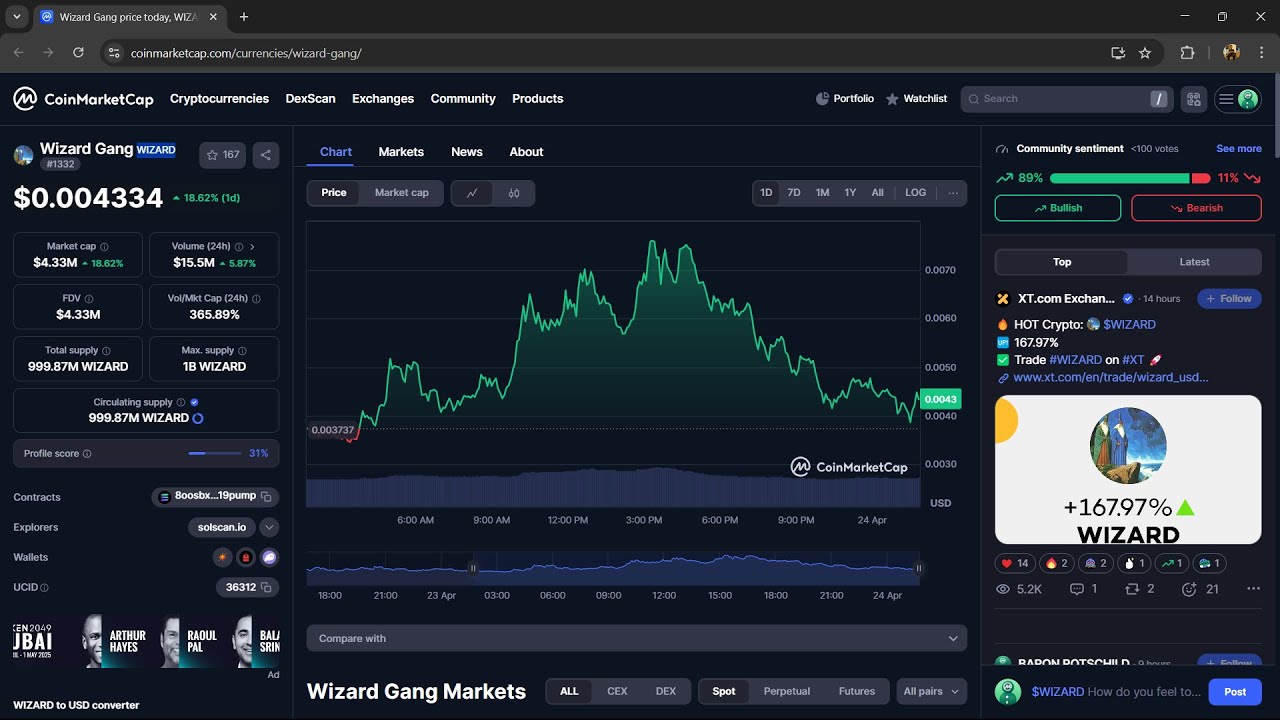The image size is (1280, 720).
Task: Add Wizard Gang to watchlist star
Action: click(222, 155)
